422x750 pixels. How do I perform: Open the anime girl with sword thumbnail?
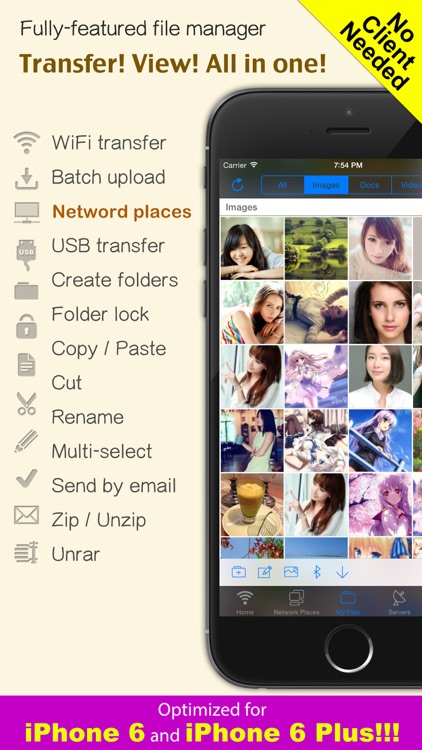pos(380,441)
